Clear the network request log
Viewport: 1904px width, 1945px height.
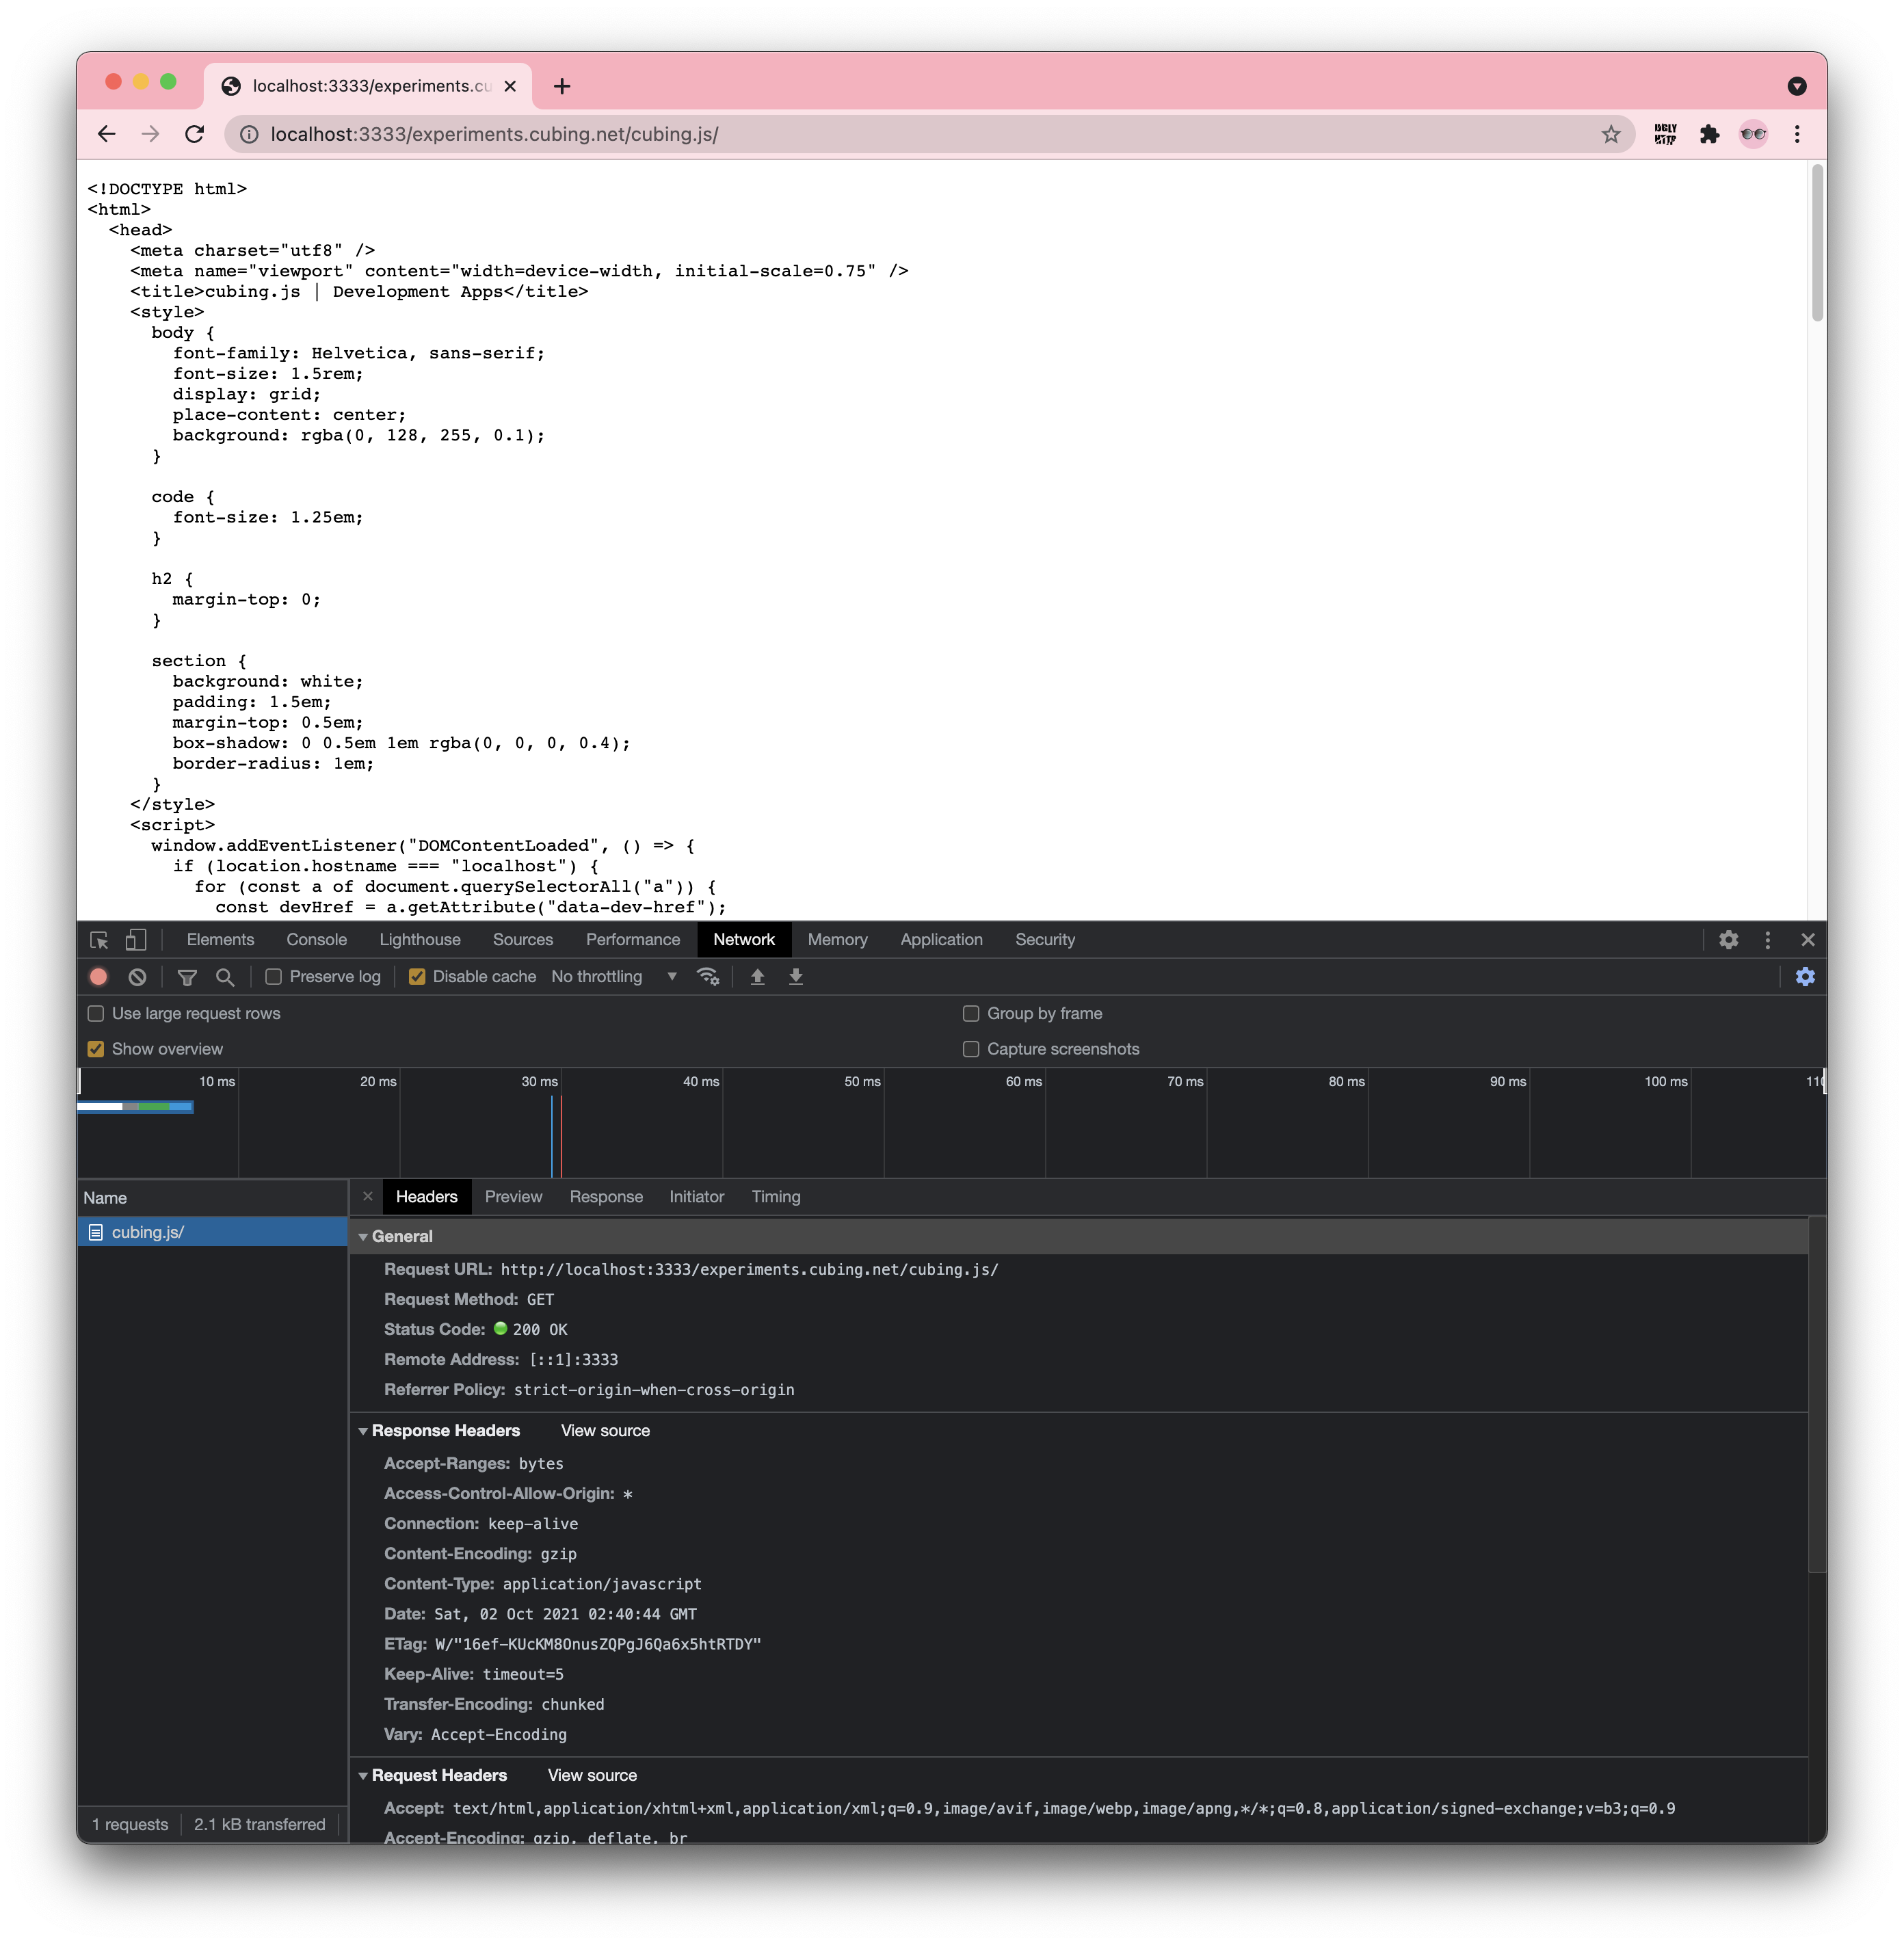pos(137,977)
